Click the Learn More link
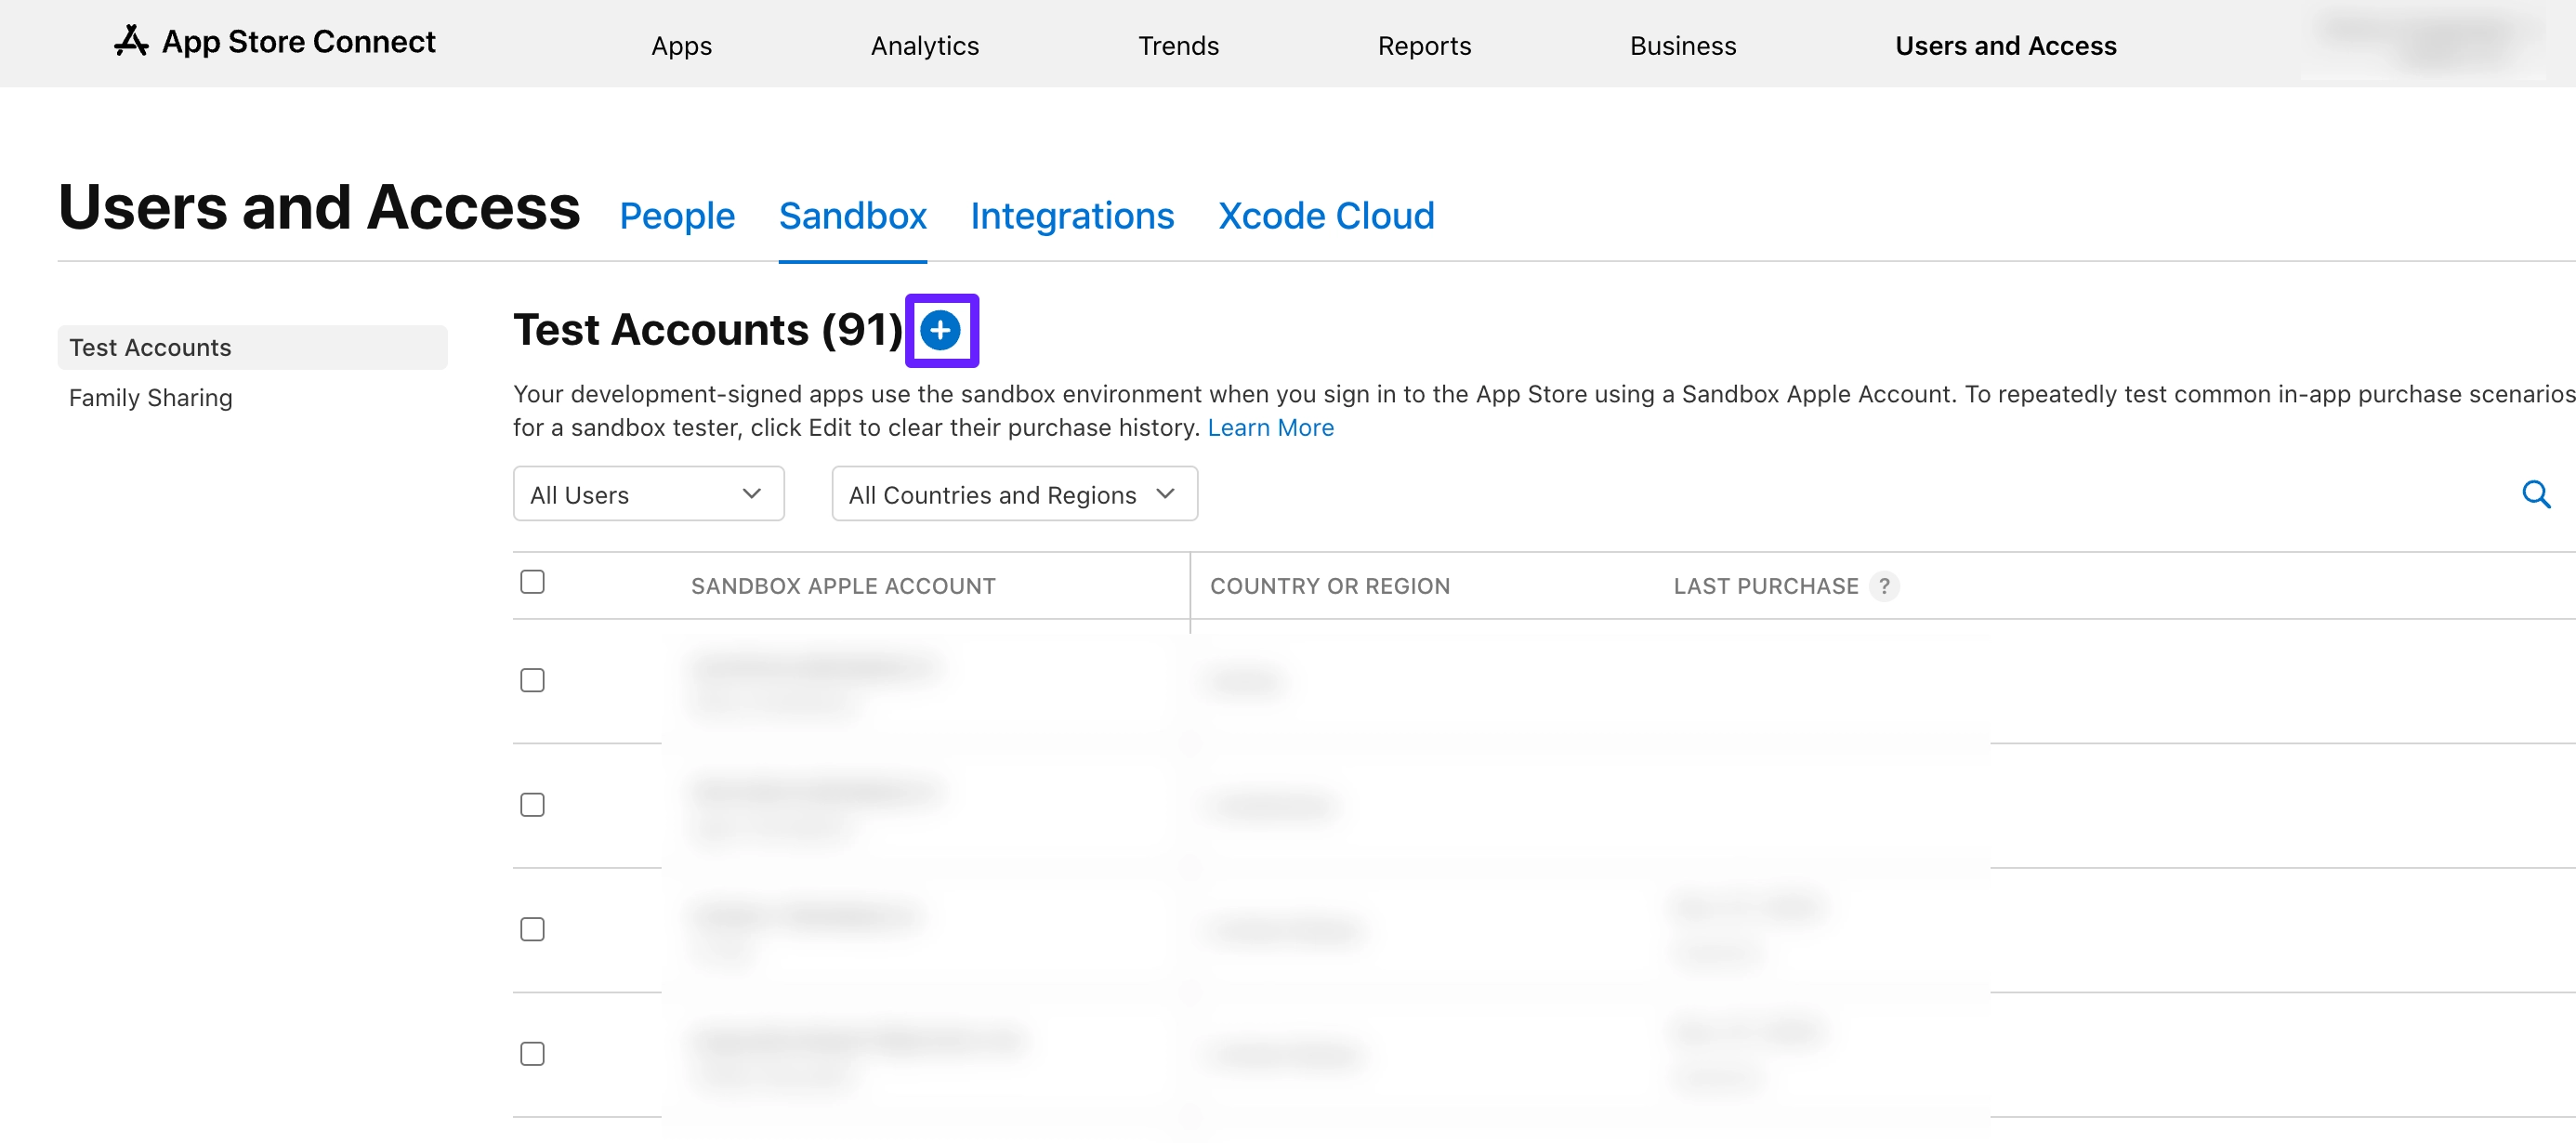Viewport: 2576px width, 1143px height. (x=1271, y=427)
